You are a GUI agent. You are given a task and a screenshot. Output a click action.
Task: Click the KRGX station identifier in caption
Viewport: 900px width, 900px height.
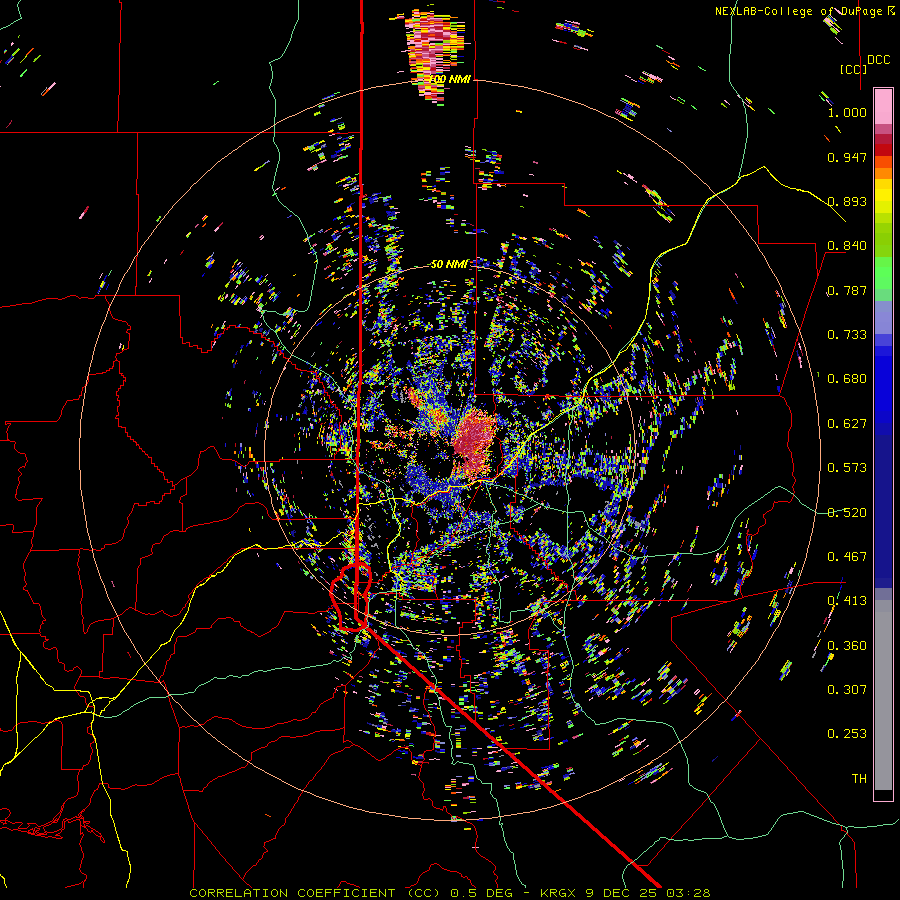point(560,893)
